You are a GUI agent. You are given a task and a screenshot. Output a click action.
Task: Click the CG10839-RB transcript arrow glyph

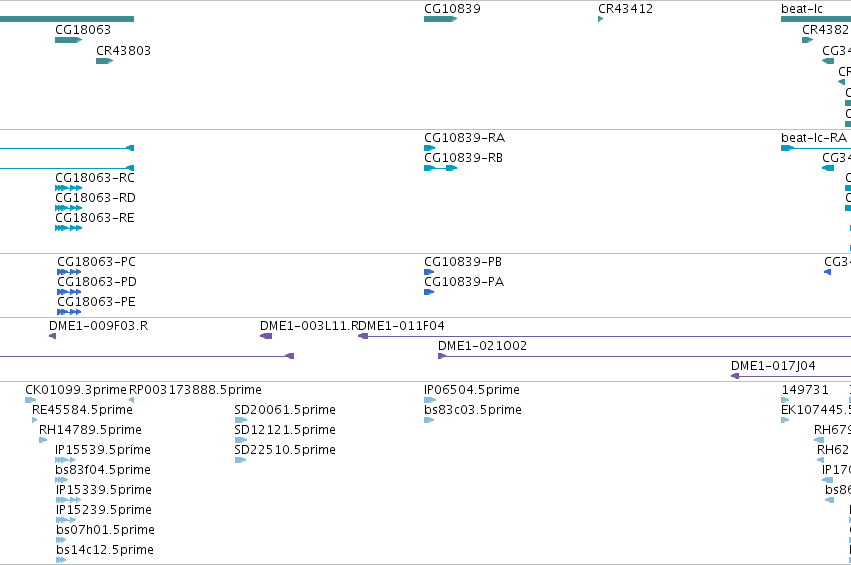click(x=440, y=168)
